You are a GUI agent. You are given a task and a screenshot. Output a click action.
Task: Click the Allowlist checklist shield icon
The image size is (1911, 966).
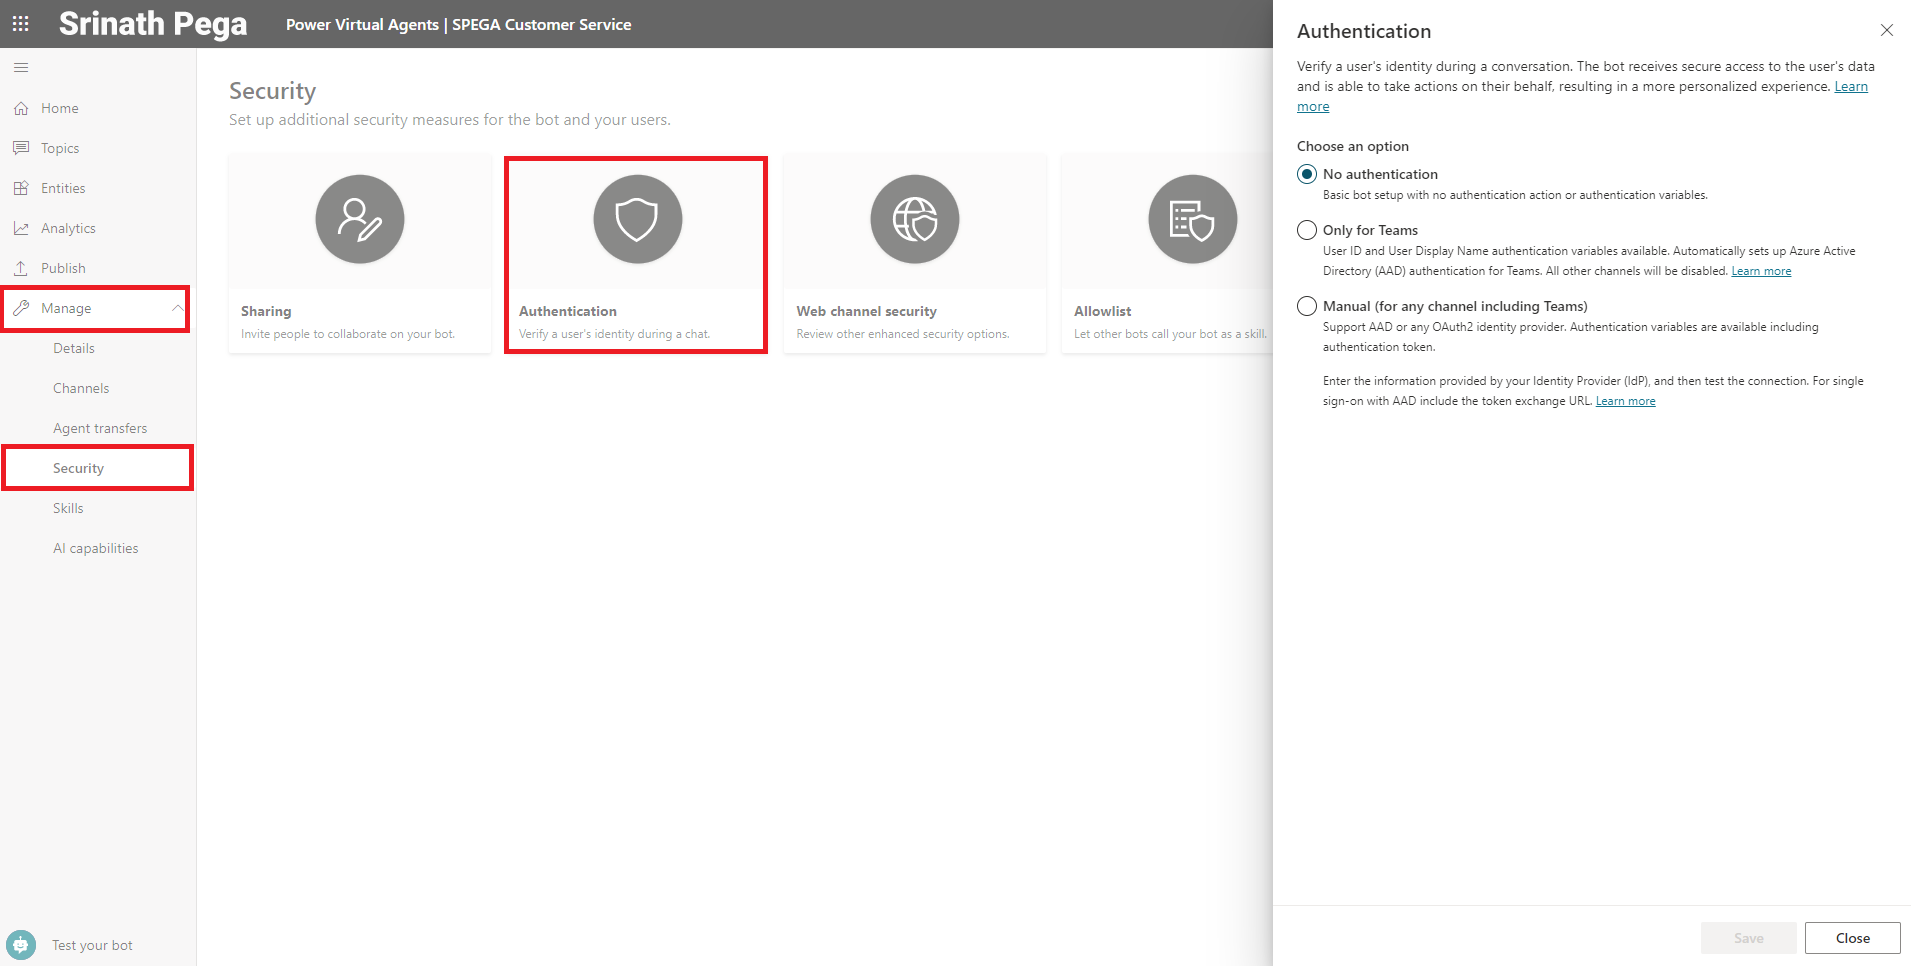[1192, 219]
